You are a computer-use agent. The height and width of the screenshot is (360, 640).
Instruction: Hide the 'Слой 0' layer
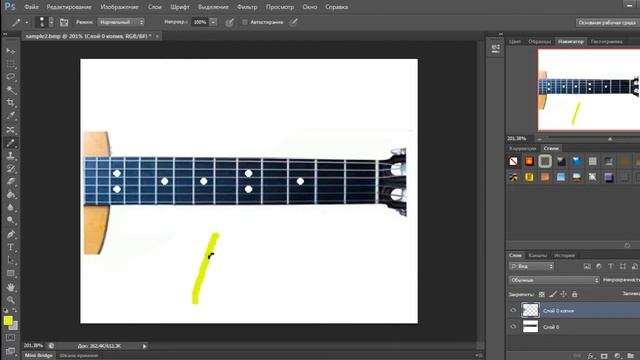pos(513,327)
